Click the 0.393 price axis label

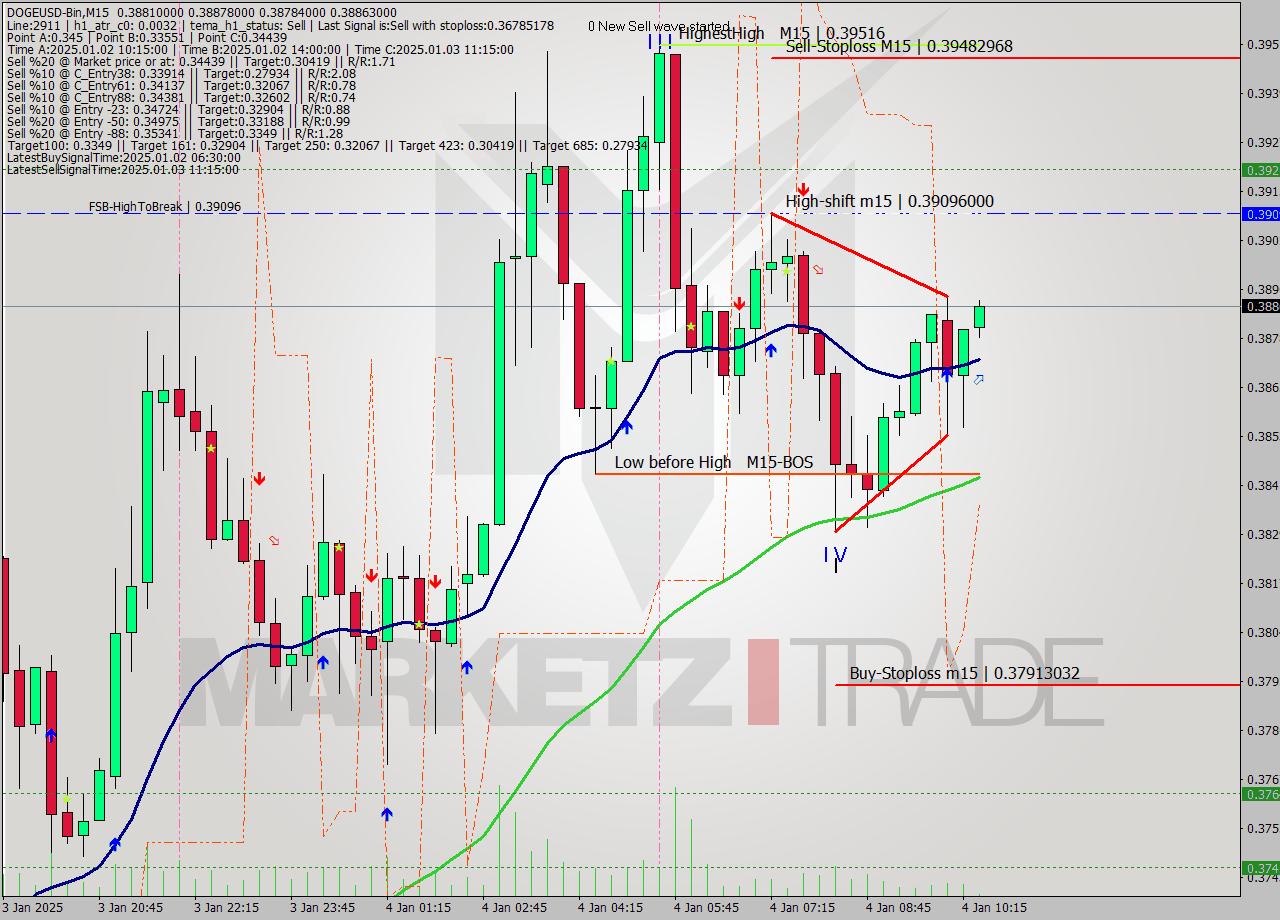(x=1262, y=94)
